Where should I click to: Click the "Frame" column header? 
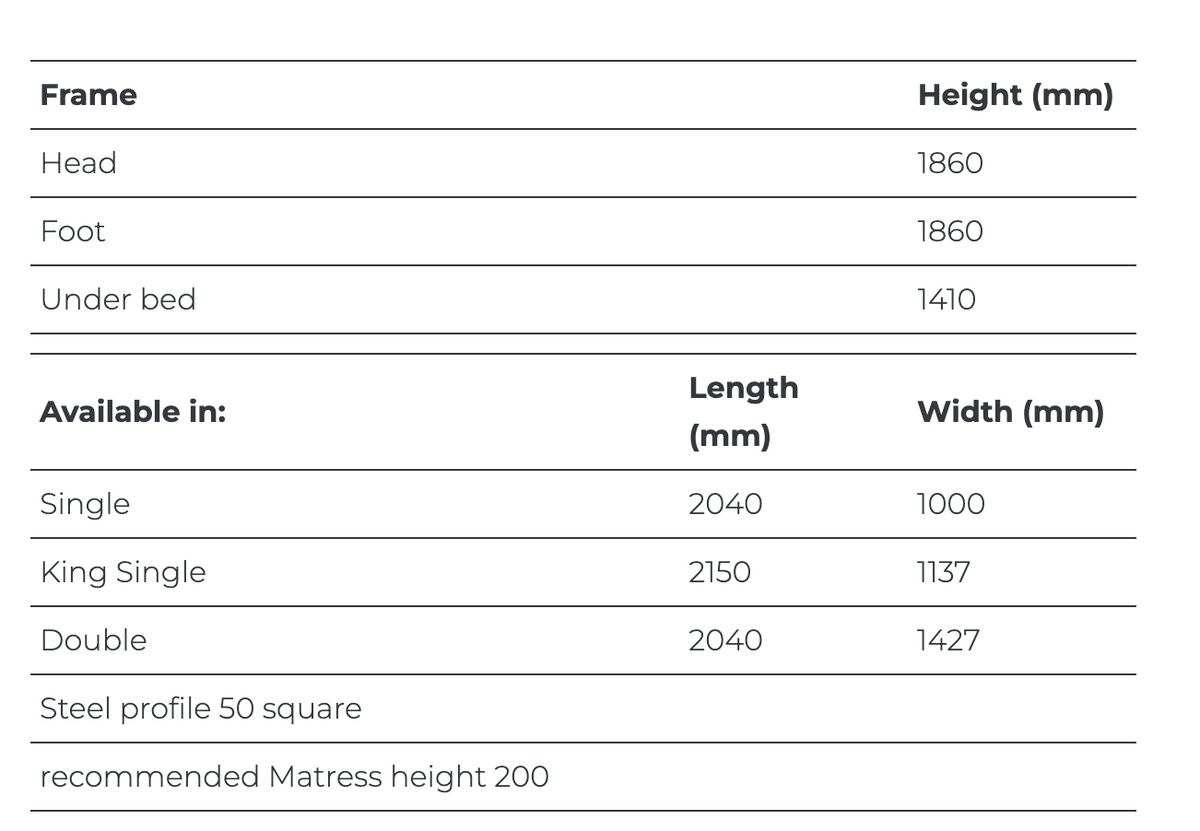pos(88,95)
